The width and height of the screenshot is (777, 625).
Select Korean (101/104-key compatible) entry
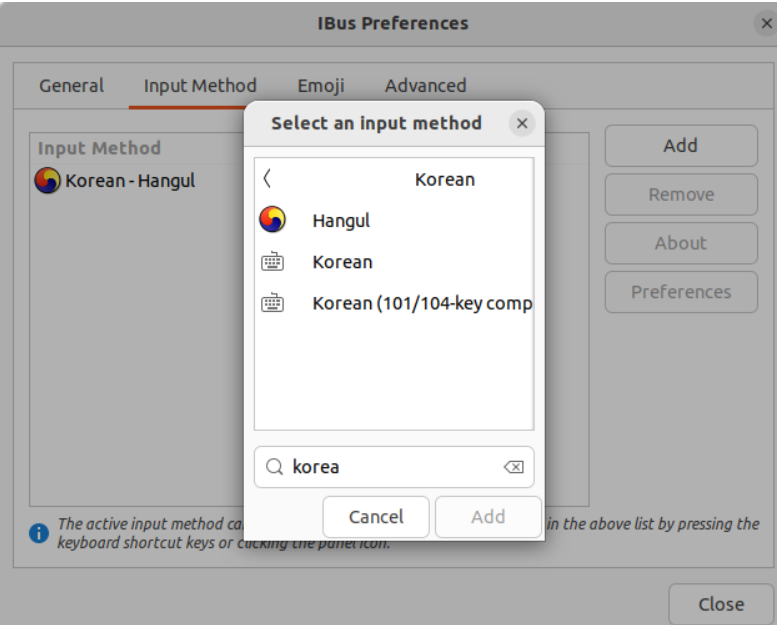[394, 303]
